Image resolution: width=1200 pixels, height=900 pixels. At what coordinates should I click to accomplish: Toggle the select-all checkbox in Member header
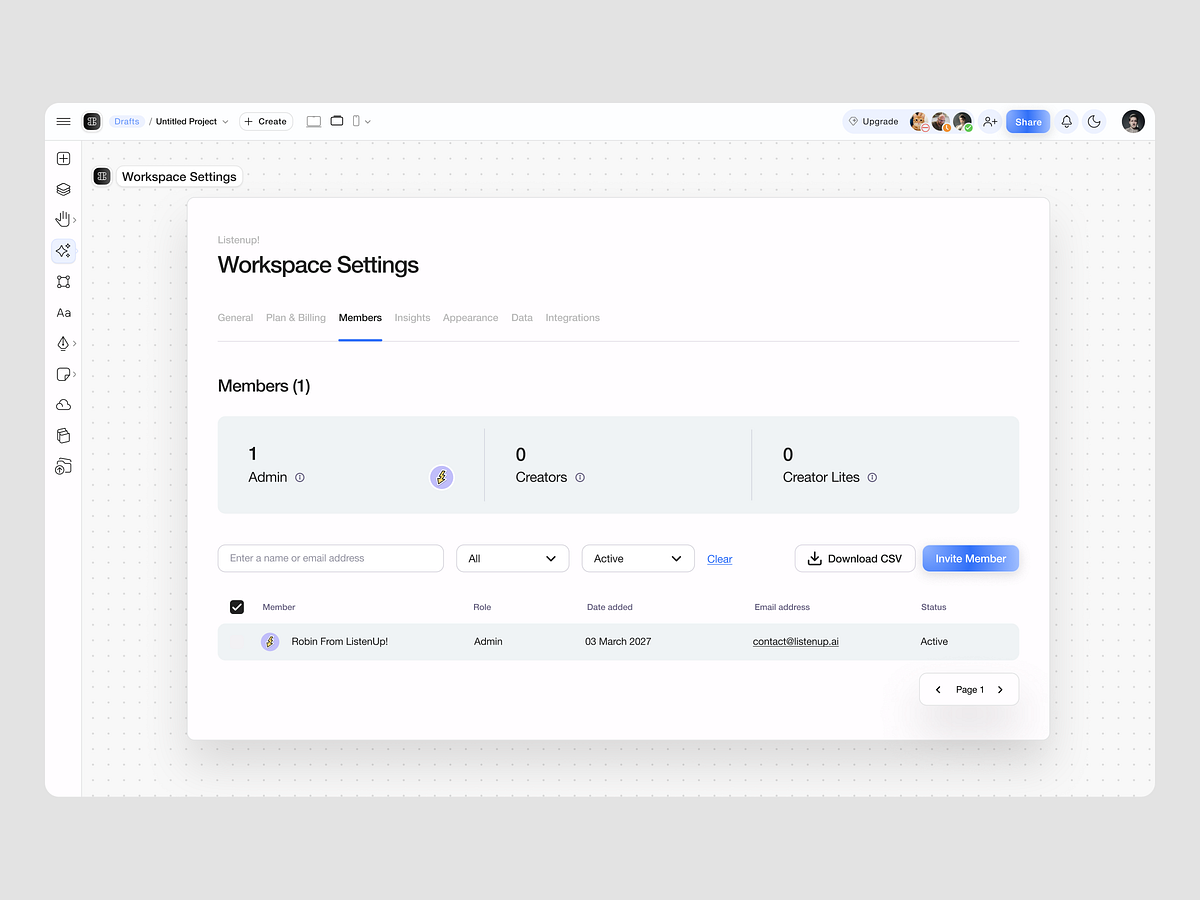[237, 607]
